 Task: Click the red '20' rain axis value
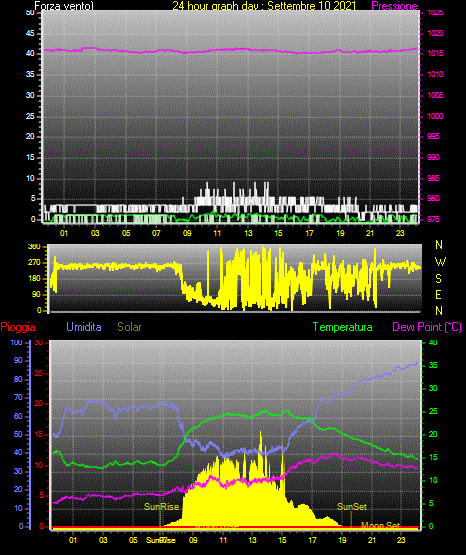39,404
